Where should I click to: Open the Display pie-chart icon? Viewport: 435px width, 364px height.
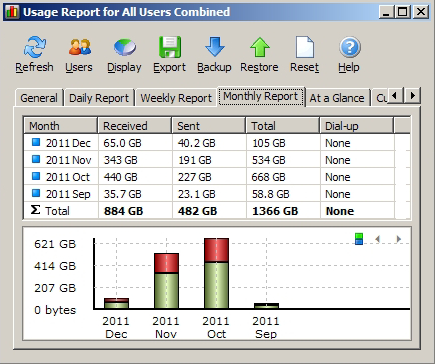[125, 47]
